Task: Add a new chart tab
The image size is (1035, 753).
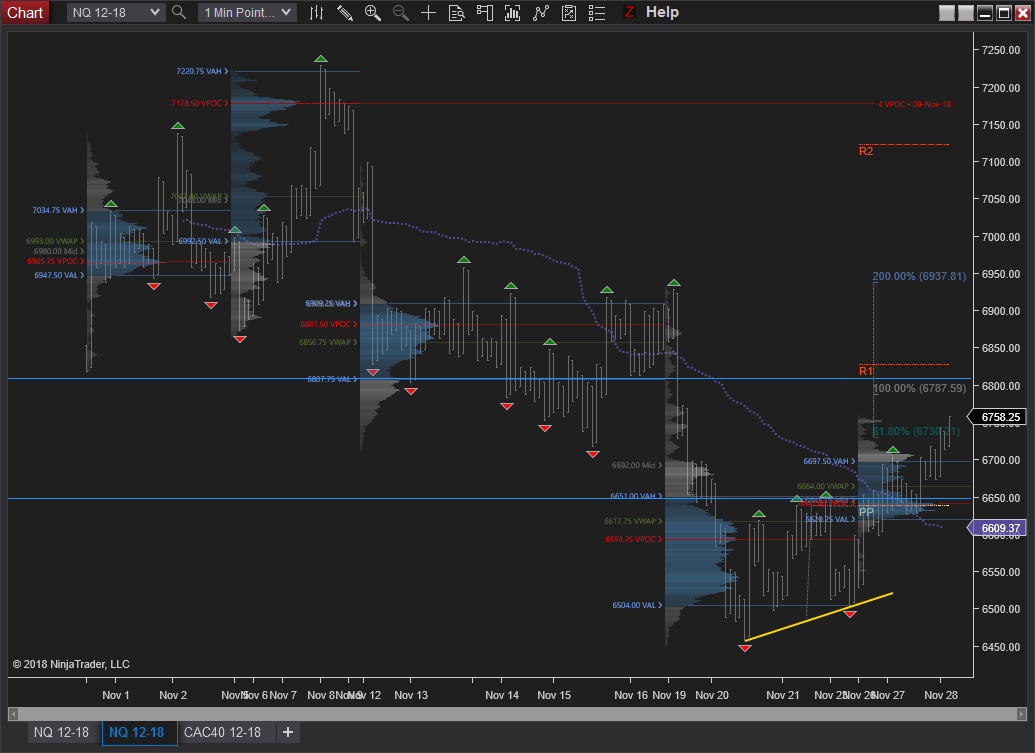Action: pyautogui.click(x=288, y=732)
